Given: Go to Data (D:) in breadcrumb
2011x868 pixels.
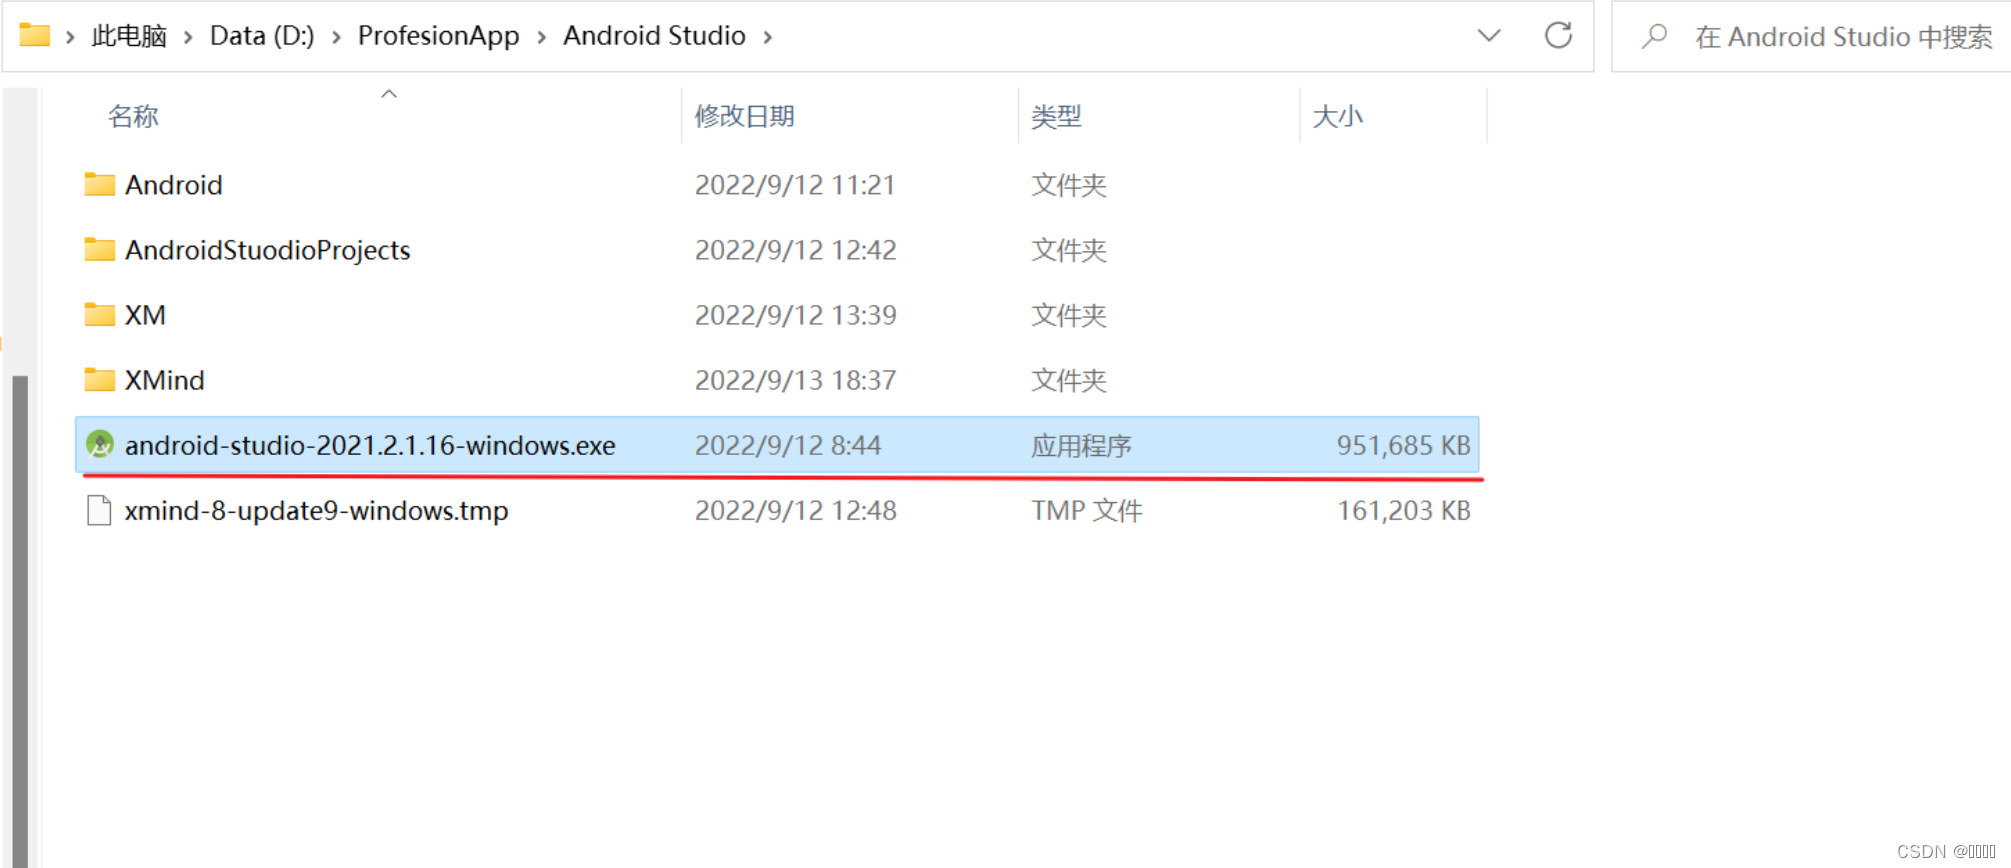Looking at the screenshot, I should (x=262, y=36).
